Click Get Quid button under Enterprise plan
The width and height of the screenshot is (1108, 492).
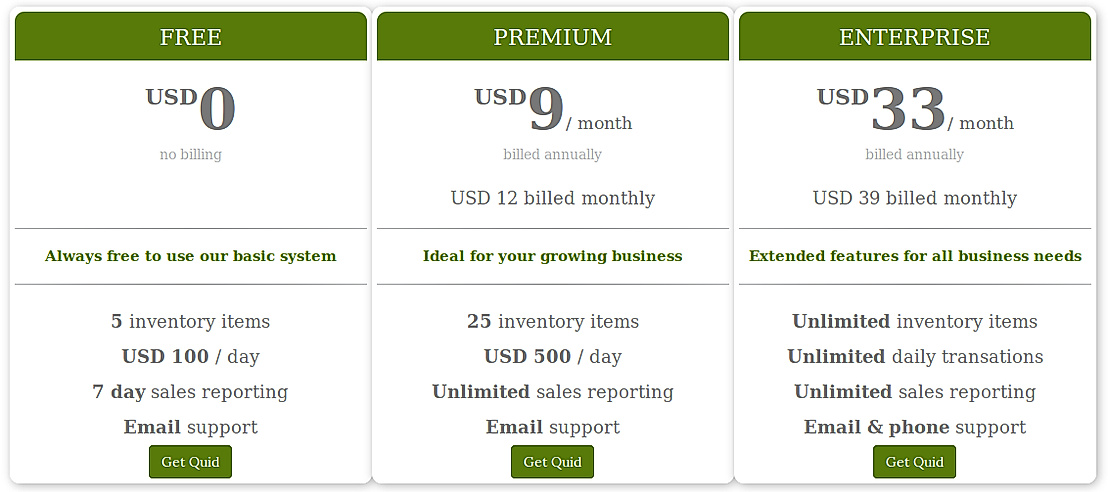[x=914, y=462]
